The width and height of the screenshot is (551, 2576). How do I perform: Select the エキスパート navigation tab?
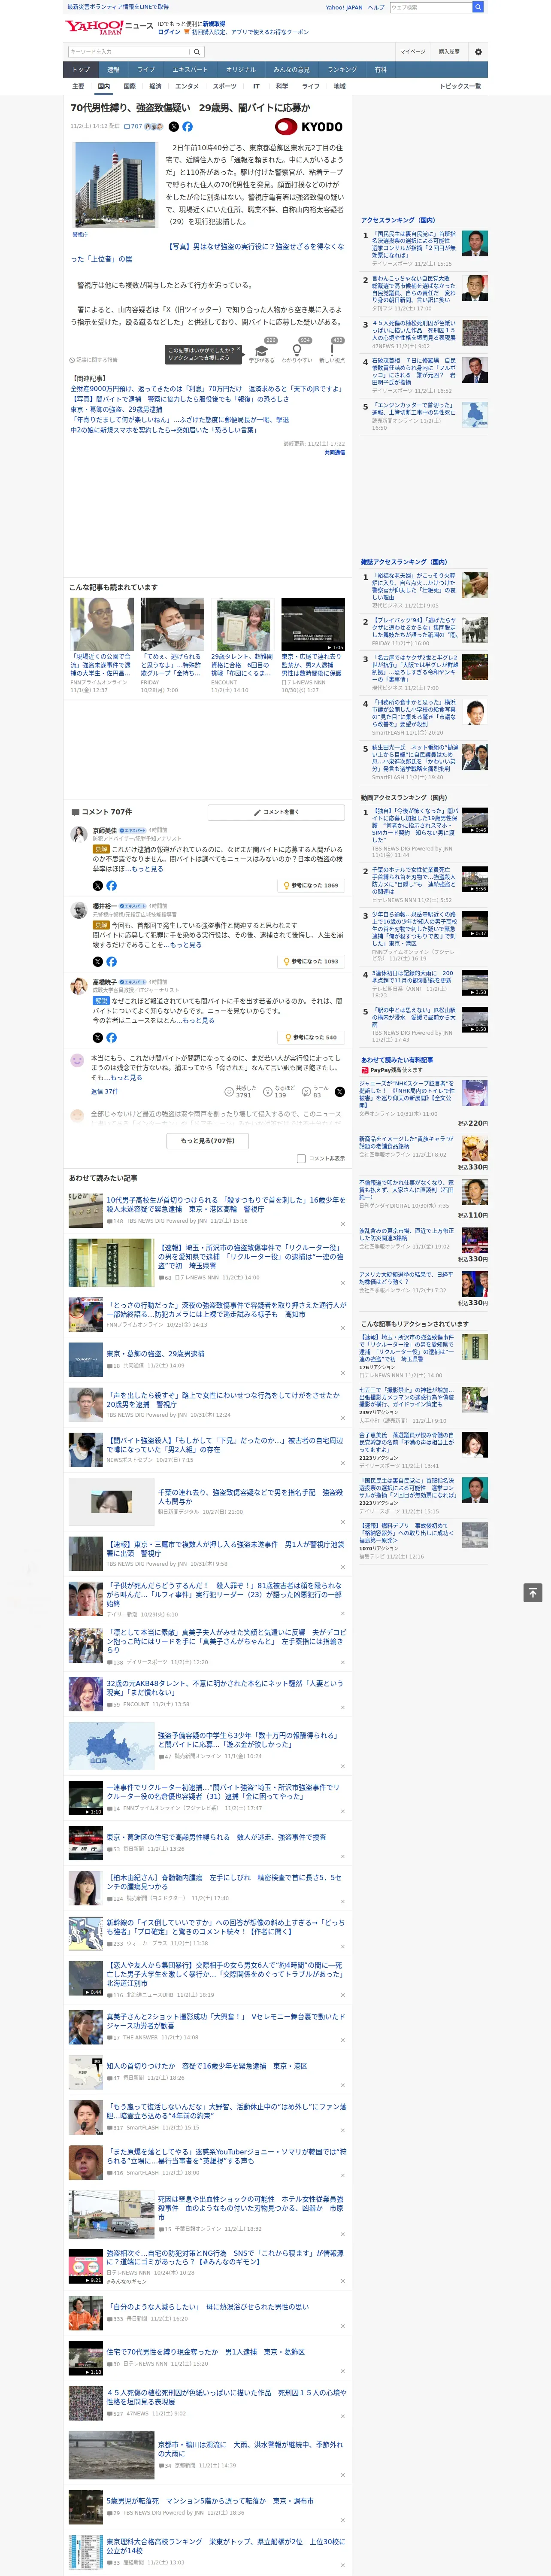click(190, 69)
